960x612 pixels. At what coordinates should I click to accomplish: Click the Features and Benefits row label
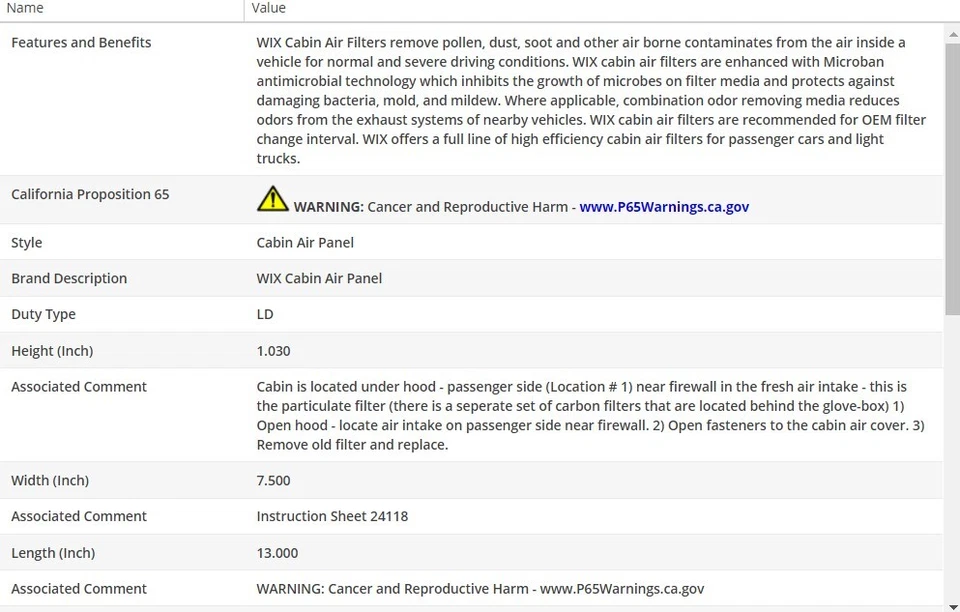tap(81, 43)
